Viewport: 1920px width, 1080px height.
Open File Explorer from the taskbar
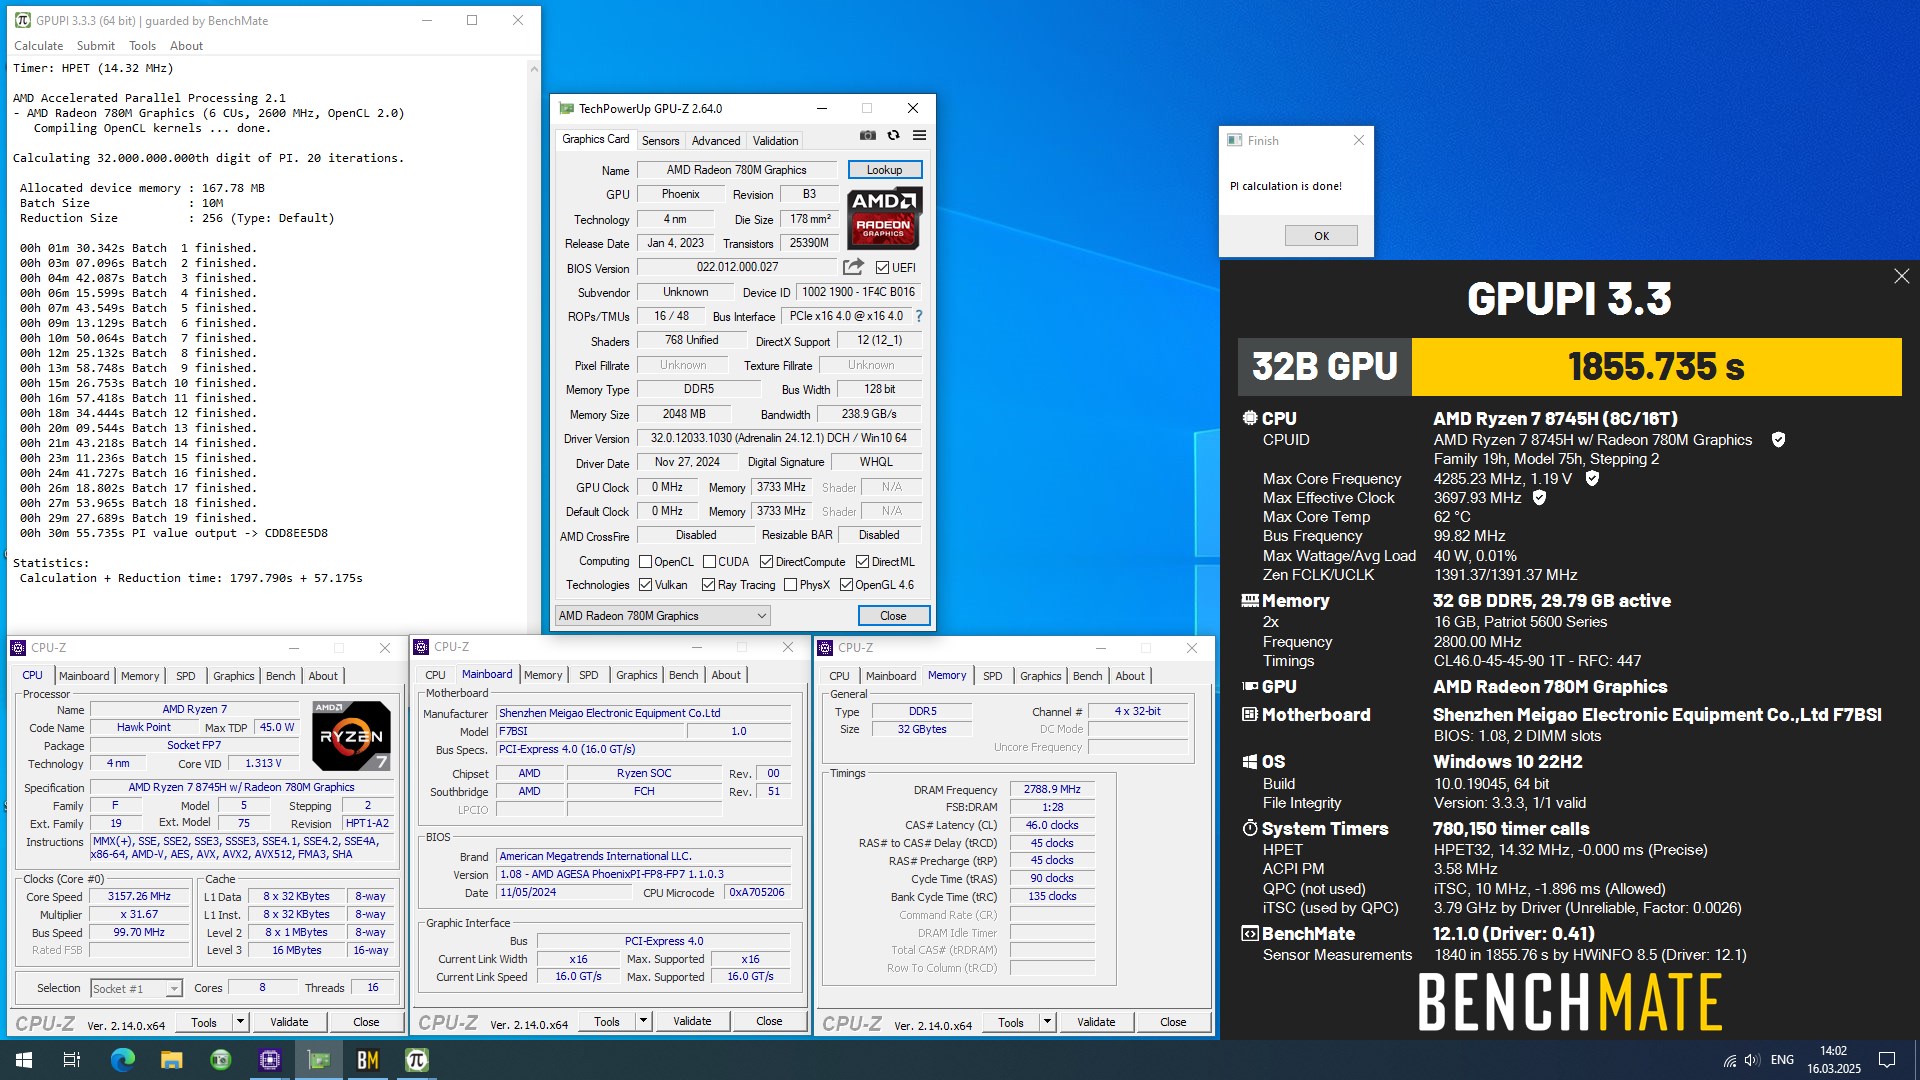tap(171, 1060)
